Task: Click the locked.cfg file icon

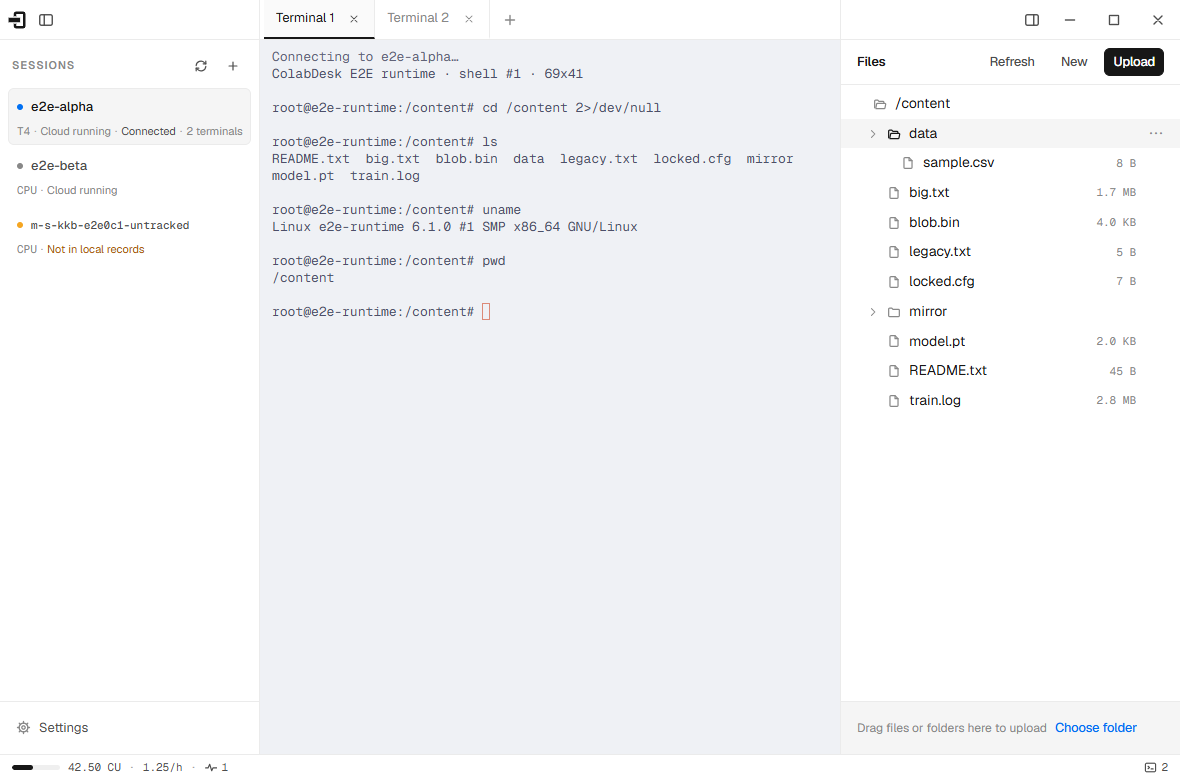Action: (x=893, y=282)
